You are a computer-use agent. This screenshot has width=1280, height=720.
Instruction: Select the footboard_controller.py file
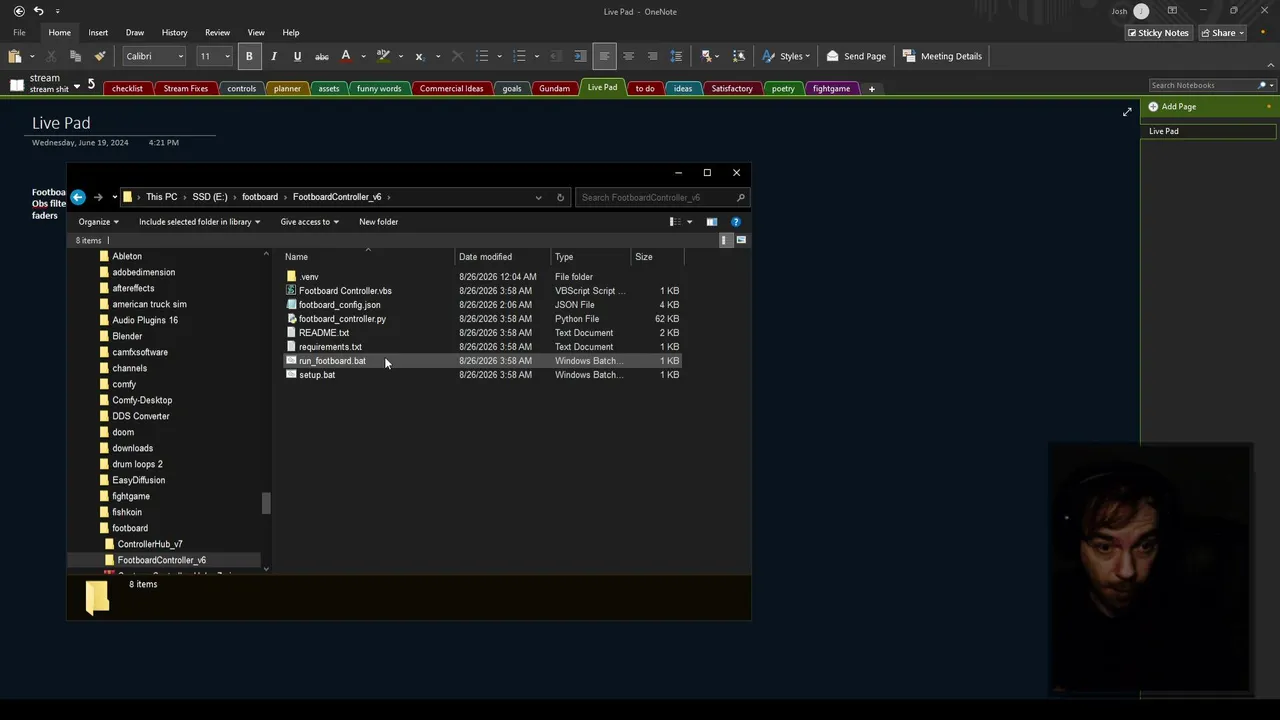click(342, 319)
